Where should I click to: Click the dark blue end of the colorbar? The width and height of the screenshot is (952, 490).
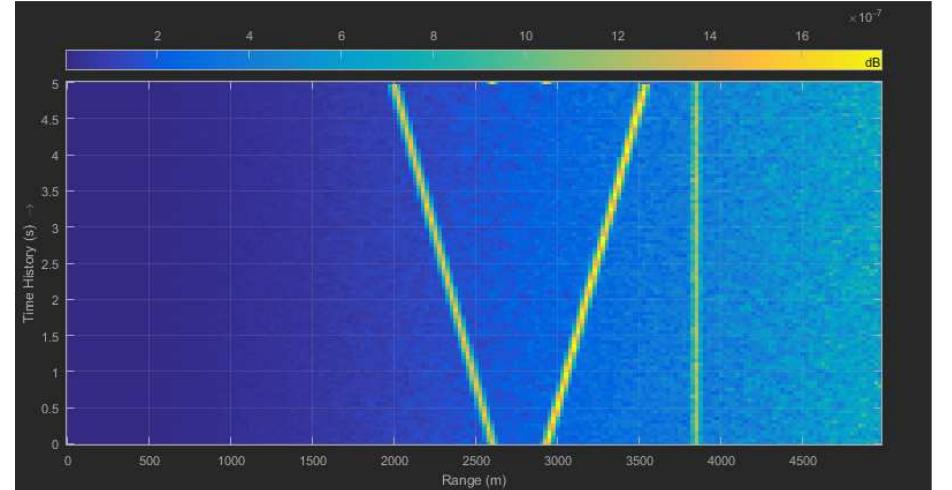click(76, 61)
